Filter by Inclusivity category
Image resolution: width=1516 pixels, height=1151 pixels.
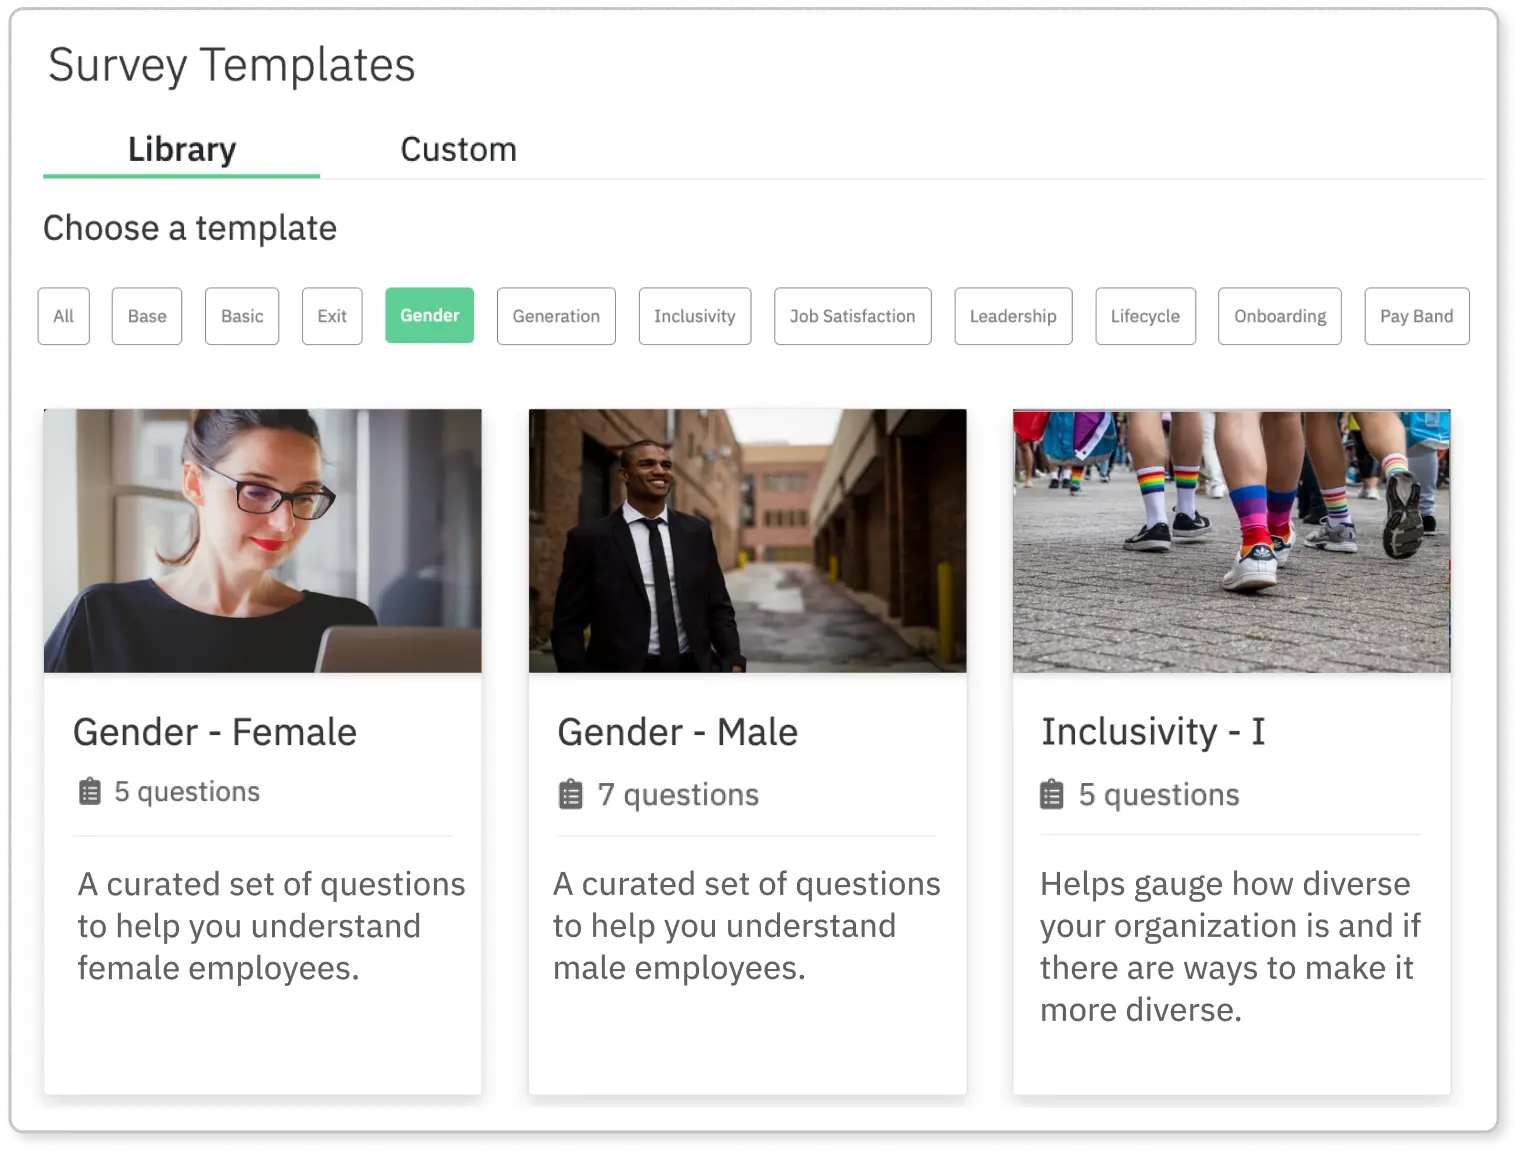[695, 316]
